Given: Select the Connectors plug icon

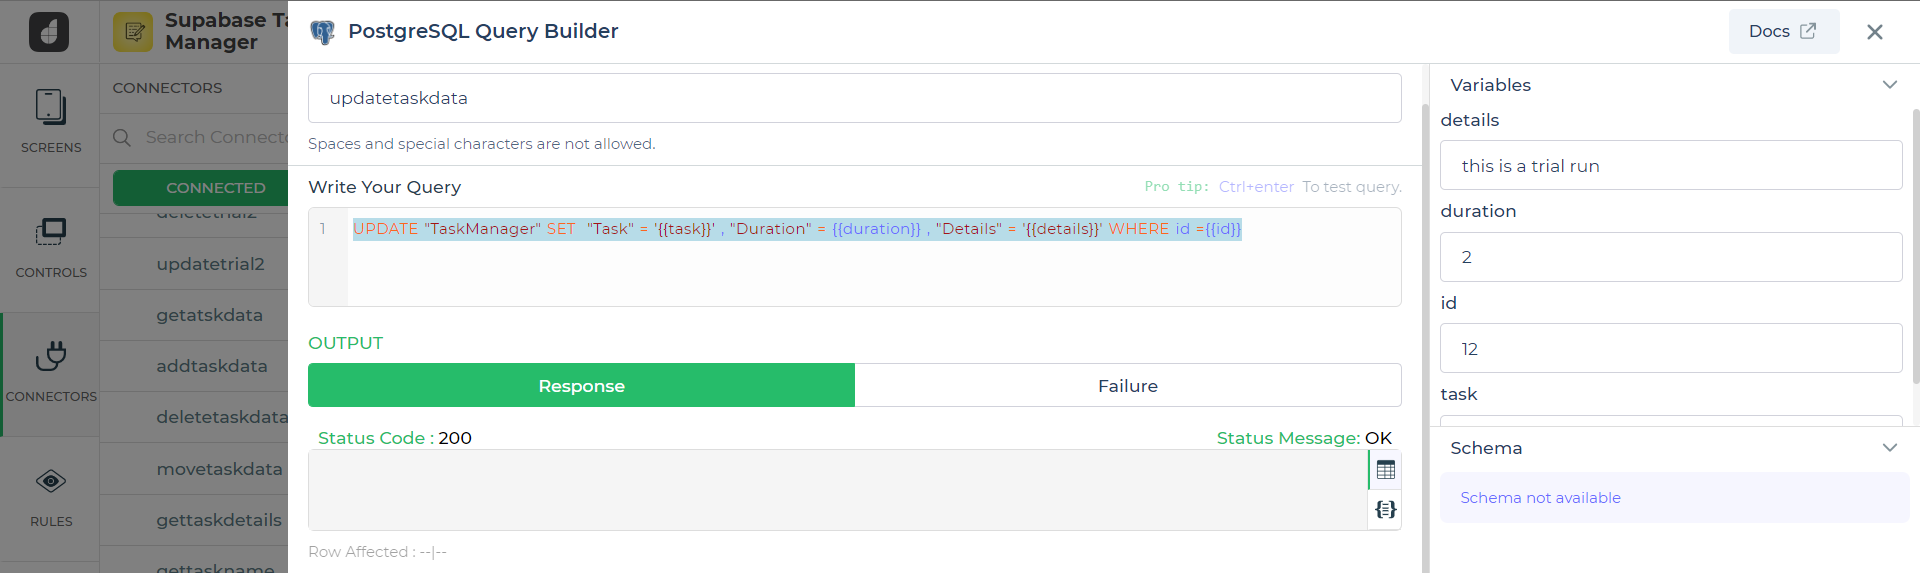Looking at the screenshot, I should [x=50, y=356].
